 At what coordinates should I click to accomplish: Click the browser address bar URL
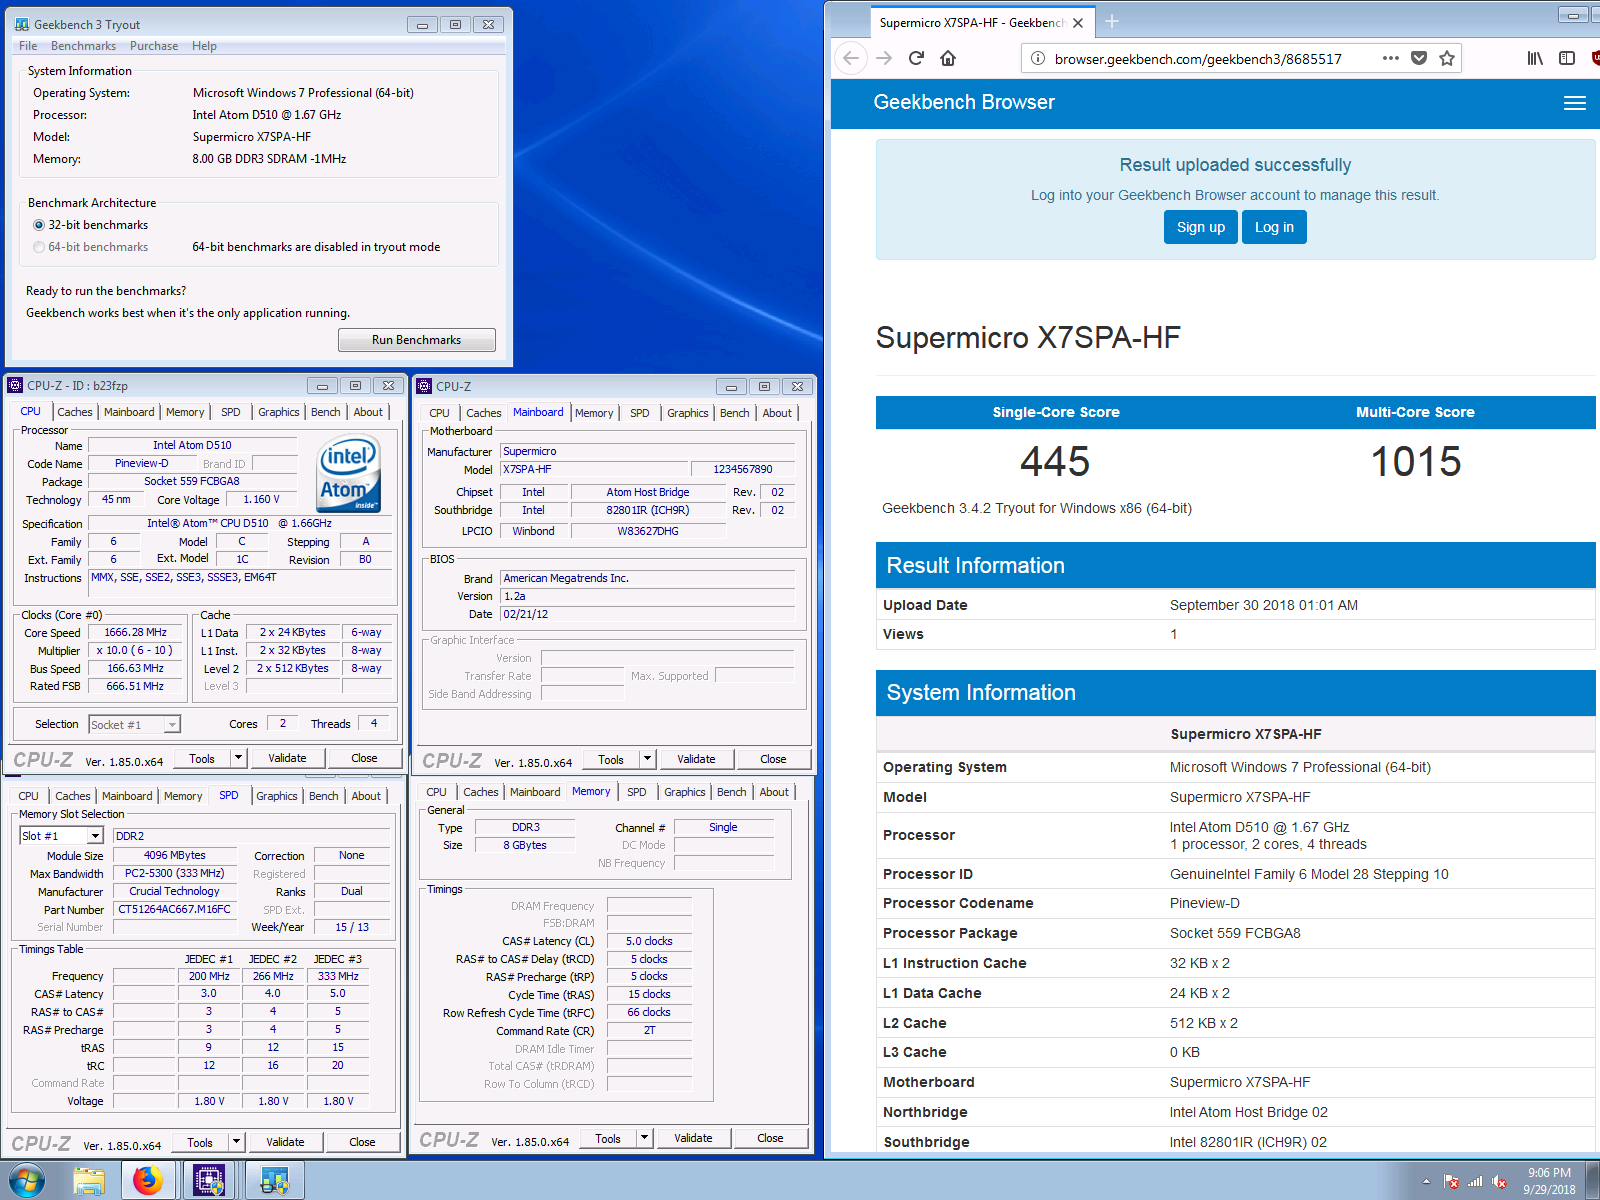[1198, 59]
